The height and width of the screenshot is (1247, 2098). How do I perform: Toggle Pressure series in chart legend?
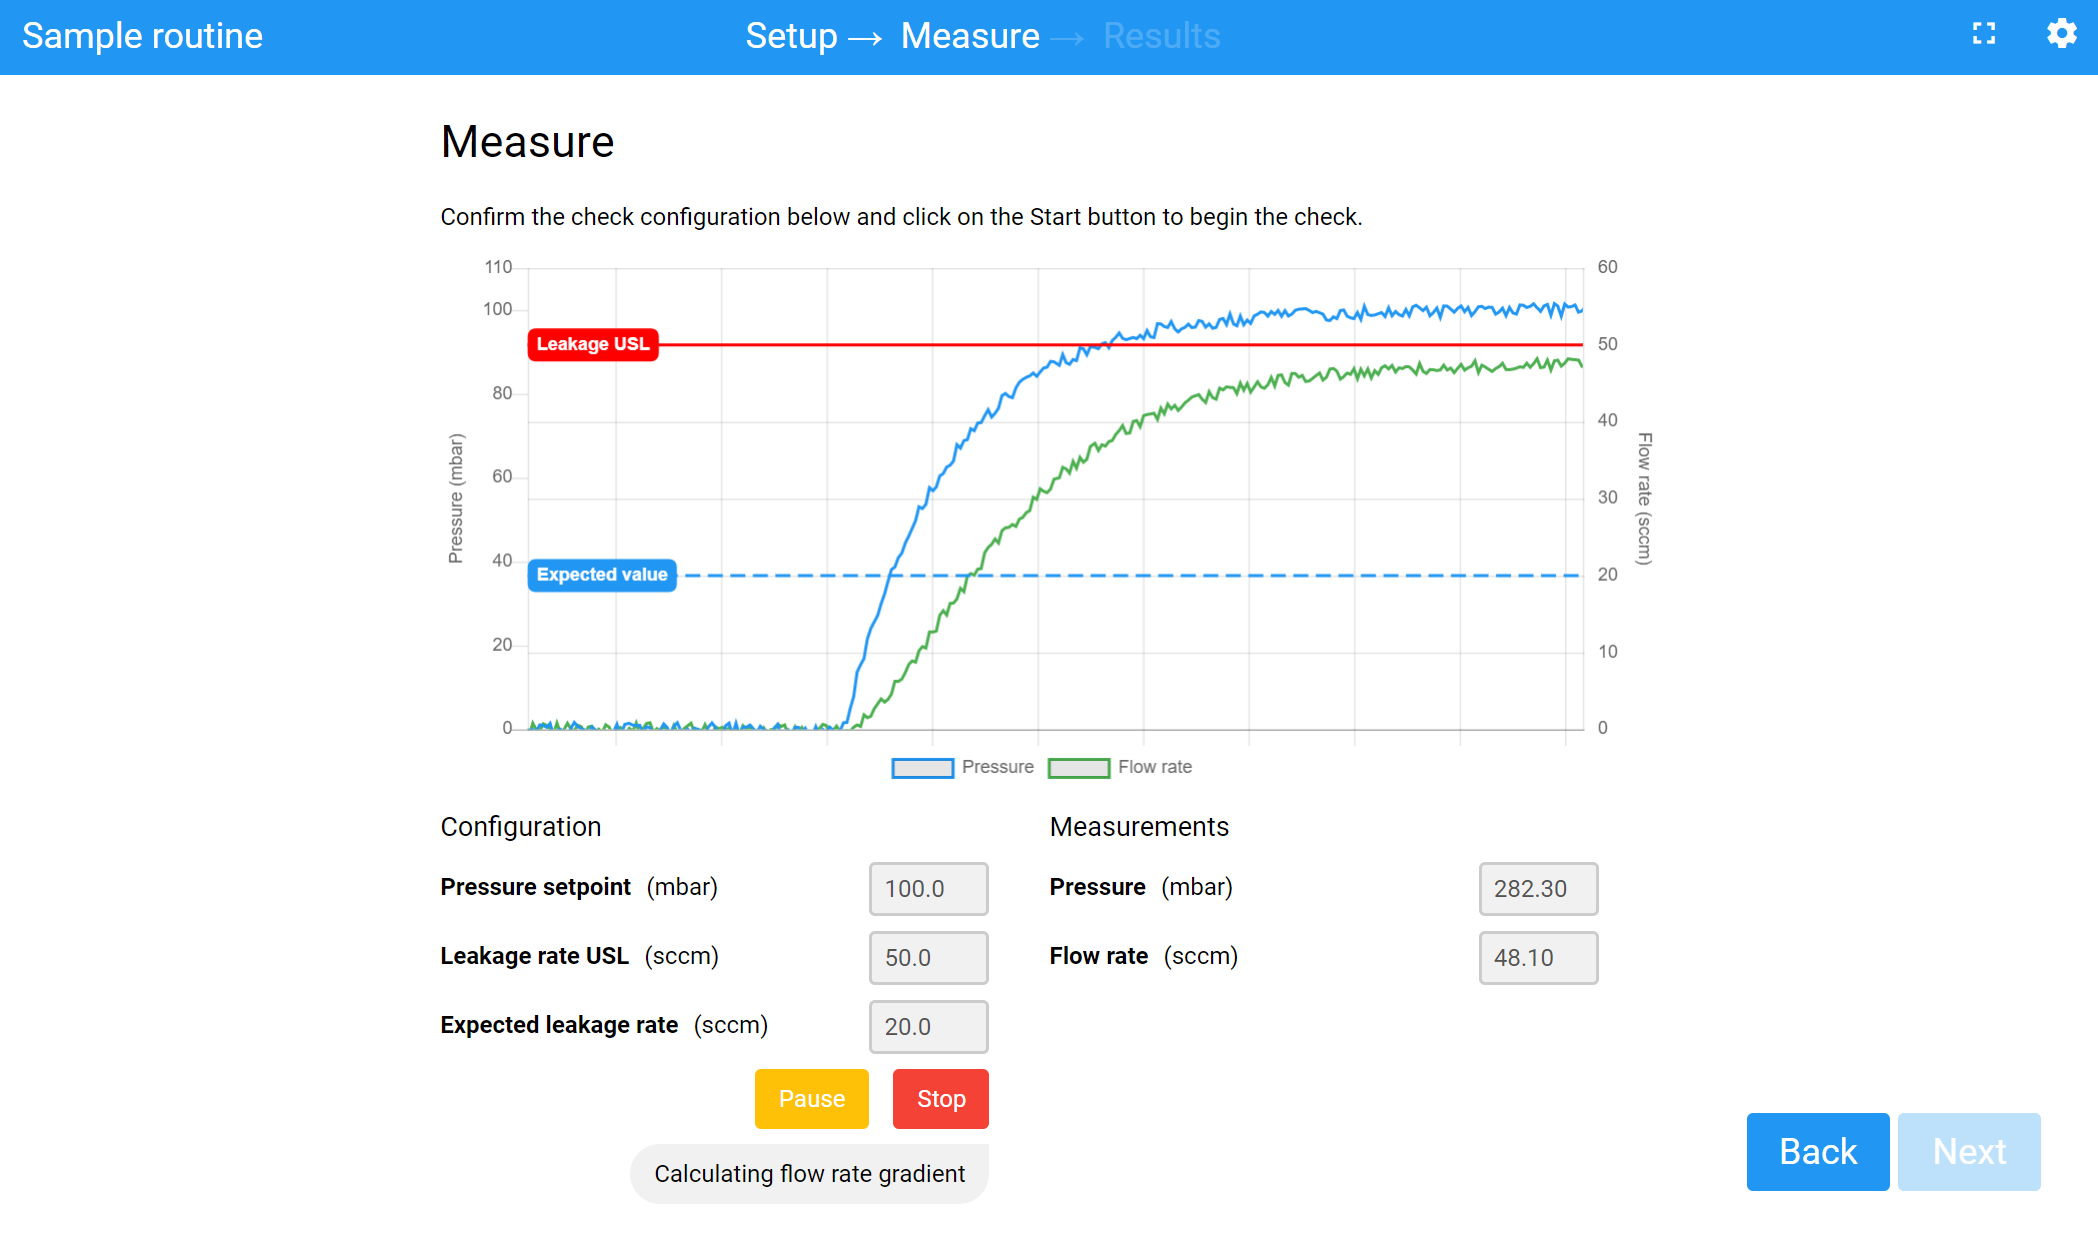coord(997,767)
